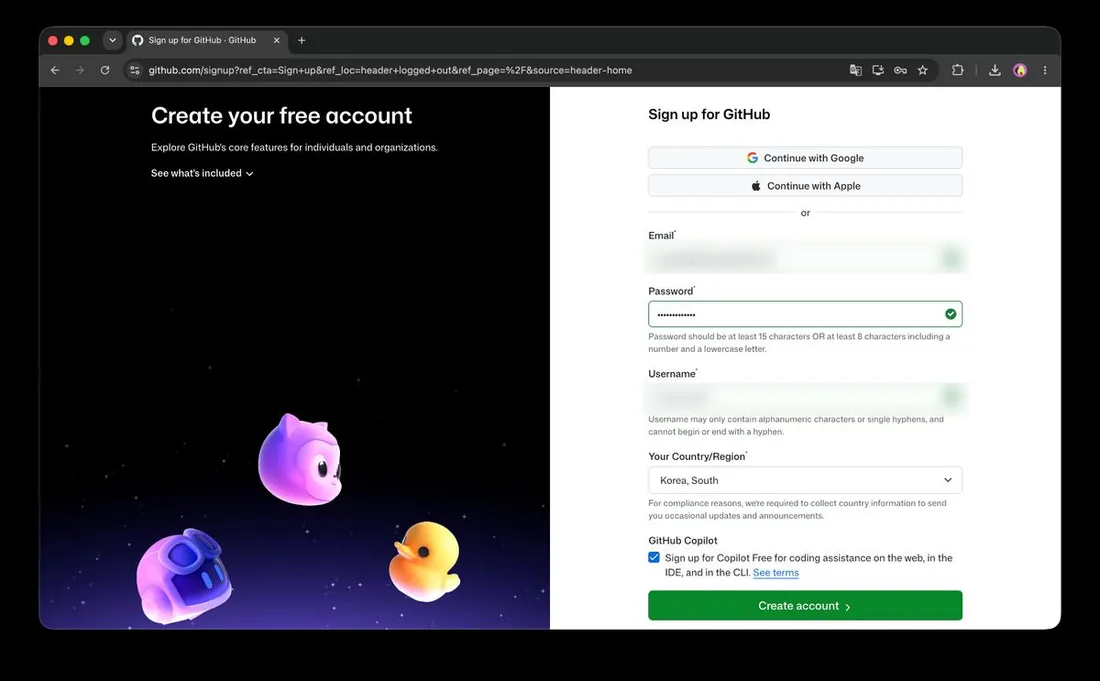The image size is (1100, 681).
Task: Click the address bar URL
Action: pos(390,70)
